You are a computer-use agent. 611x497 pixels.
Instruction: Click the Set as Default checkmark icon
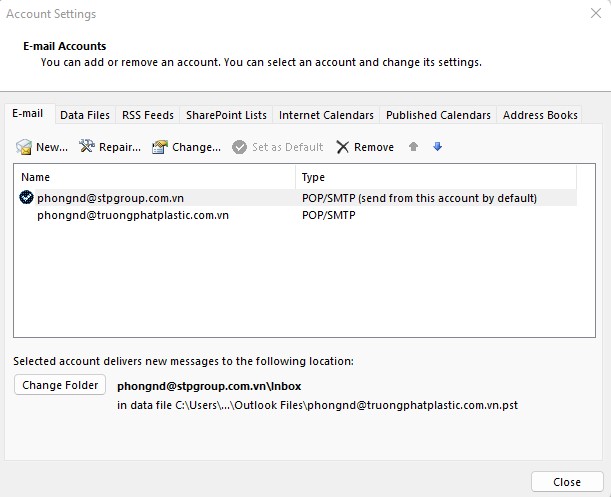click(x=240, y=147)
